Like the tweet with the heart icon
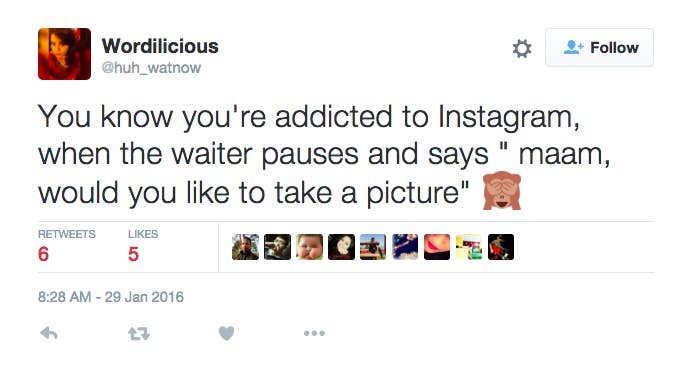Image resolution: width=693 pixels, height=374 pixels. (226, 333)
